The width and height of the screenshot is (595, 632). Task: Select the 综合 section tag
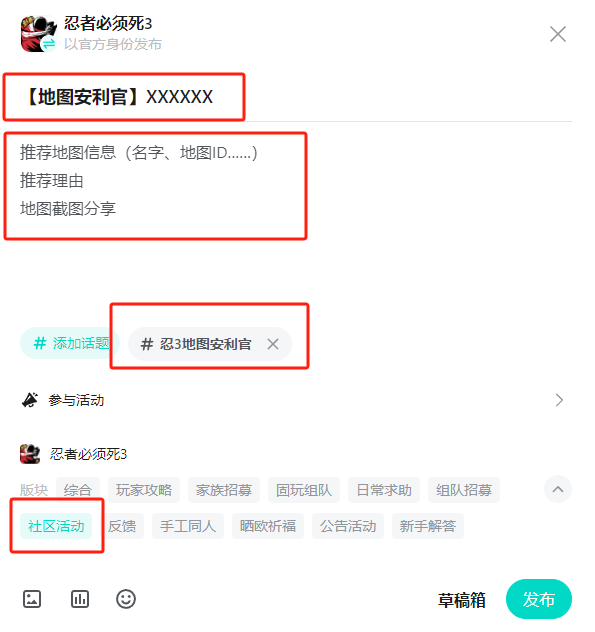click(78, 490)
